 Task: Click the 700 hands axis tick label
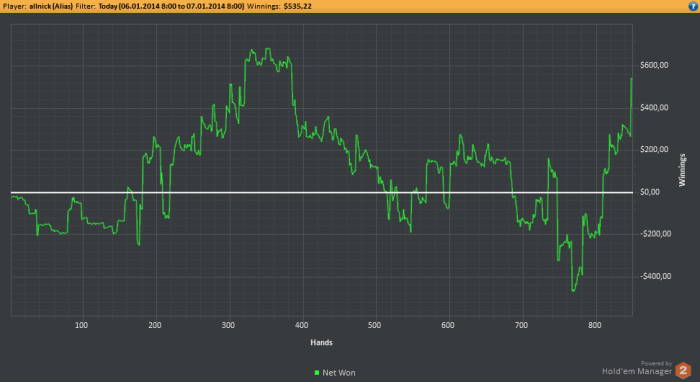[521, 325]
